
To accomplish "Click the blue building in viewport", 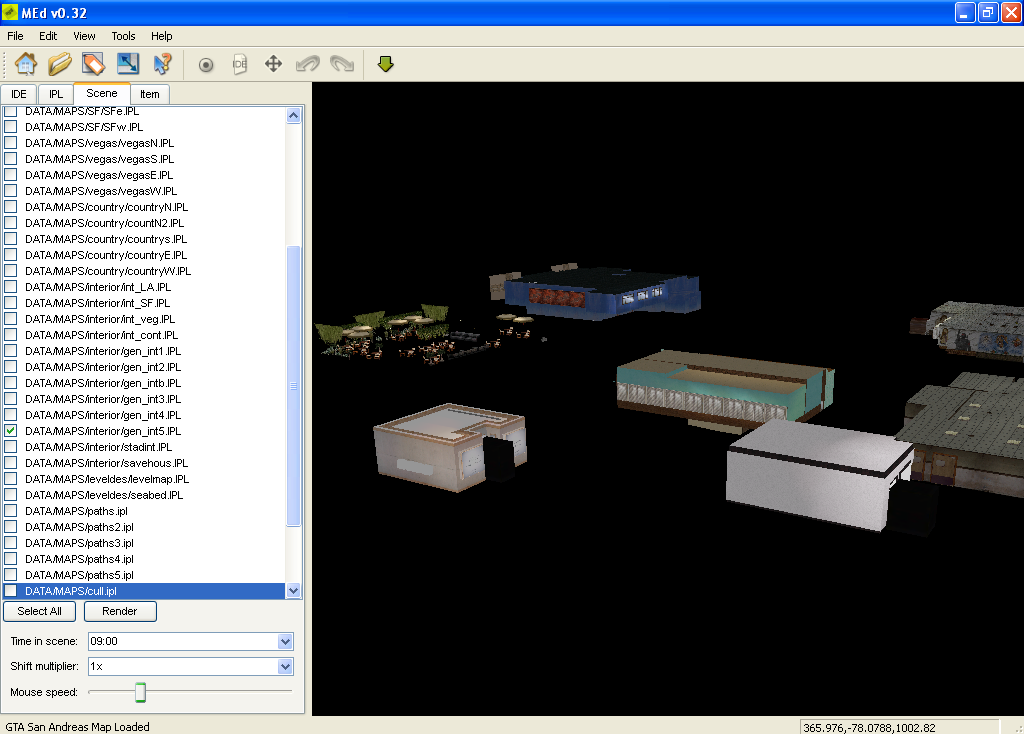I will tap(601, 293).
